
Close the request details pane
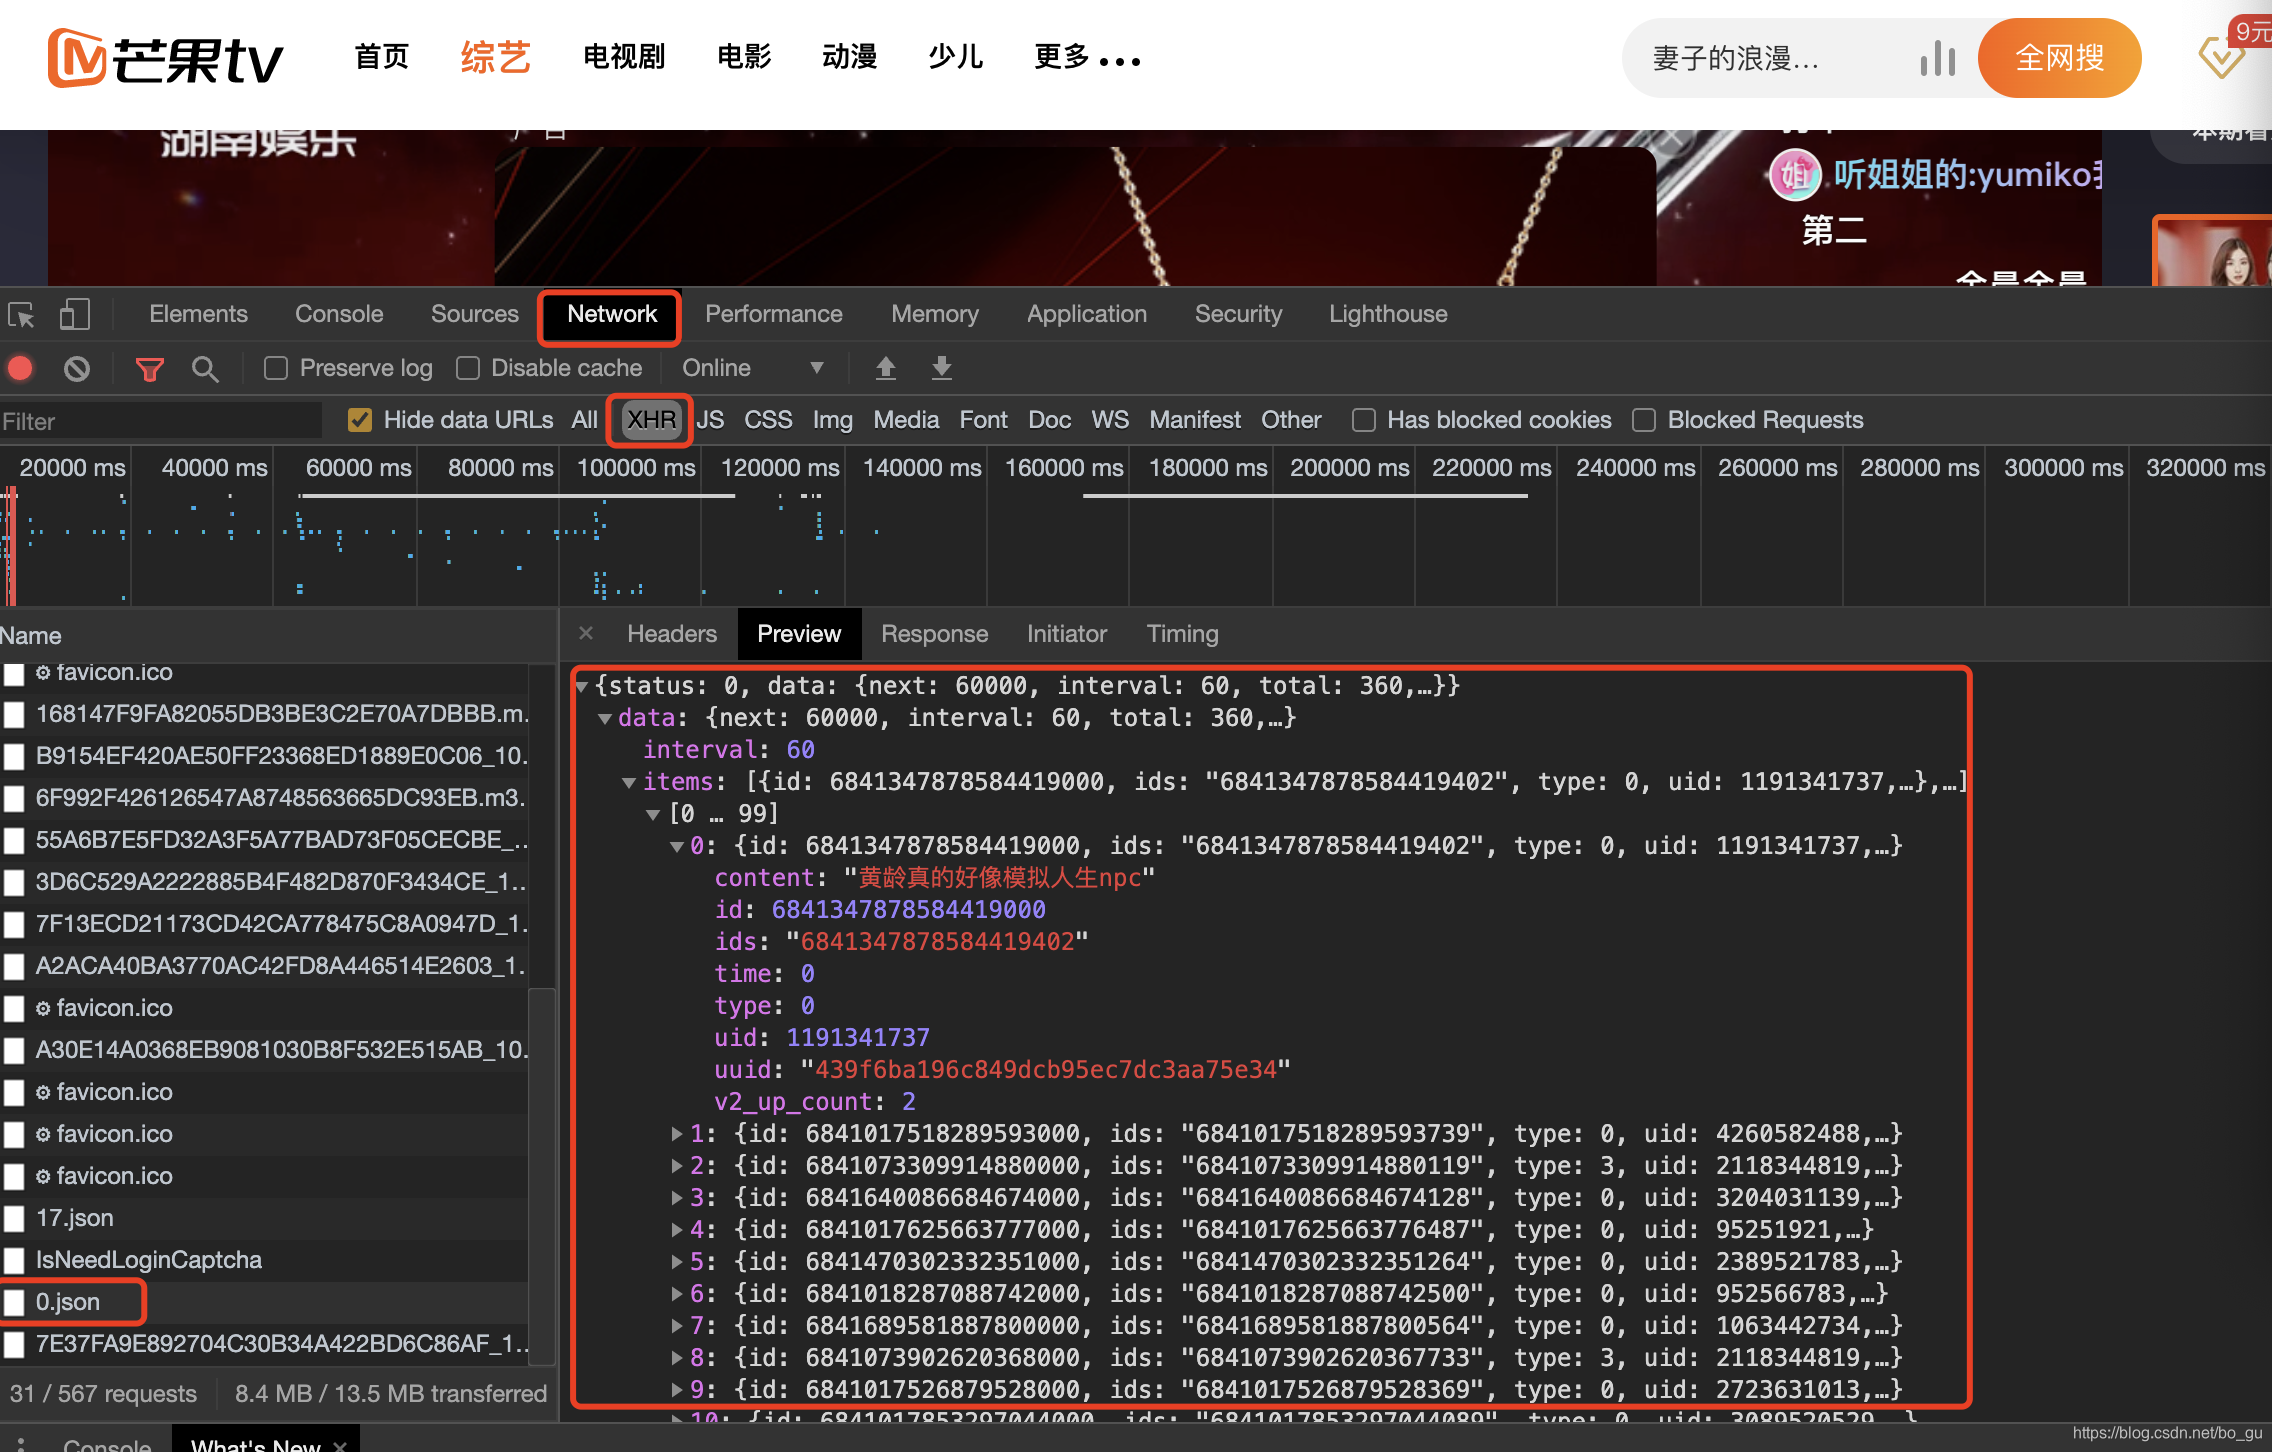(x=586, y=634)
